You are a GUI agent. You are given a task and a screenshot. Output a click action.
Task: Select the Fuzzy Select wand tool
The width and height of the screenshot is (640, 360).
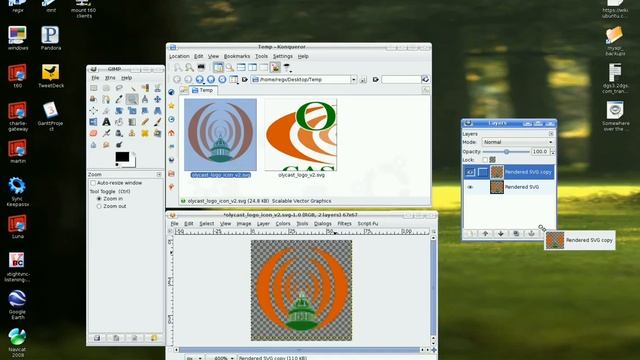click(x=133, y=89)
